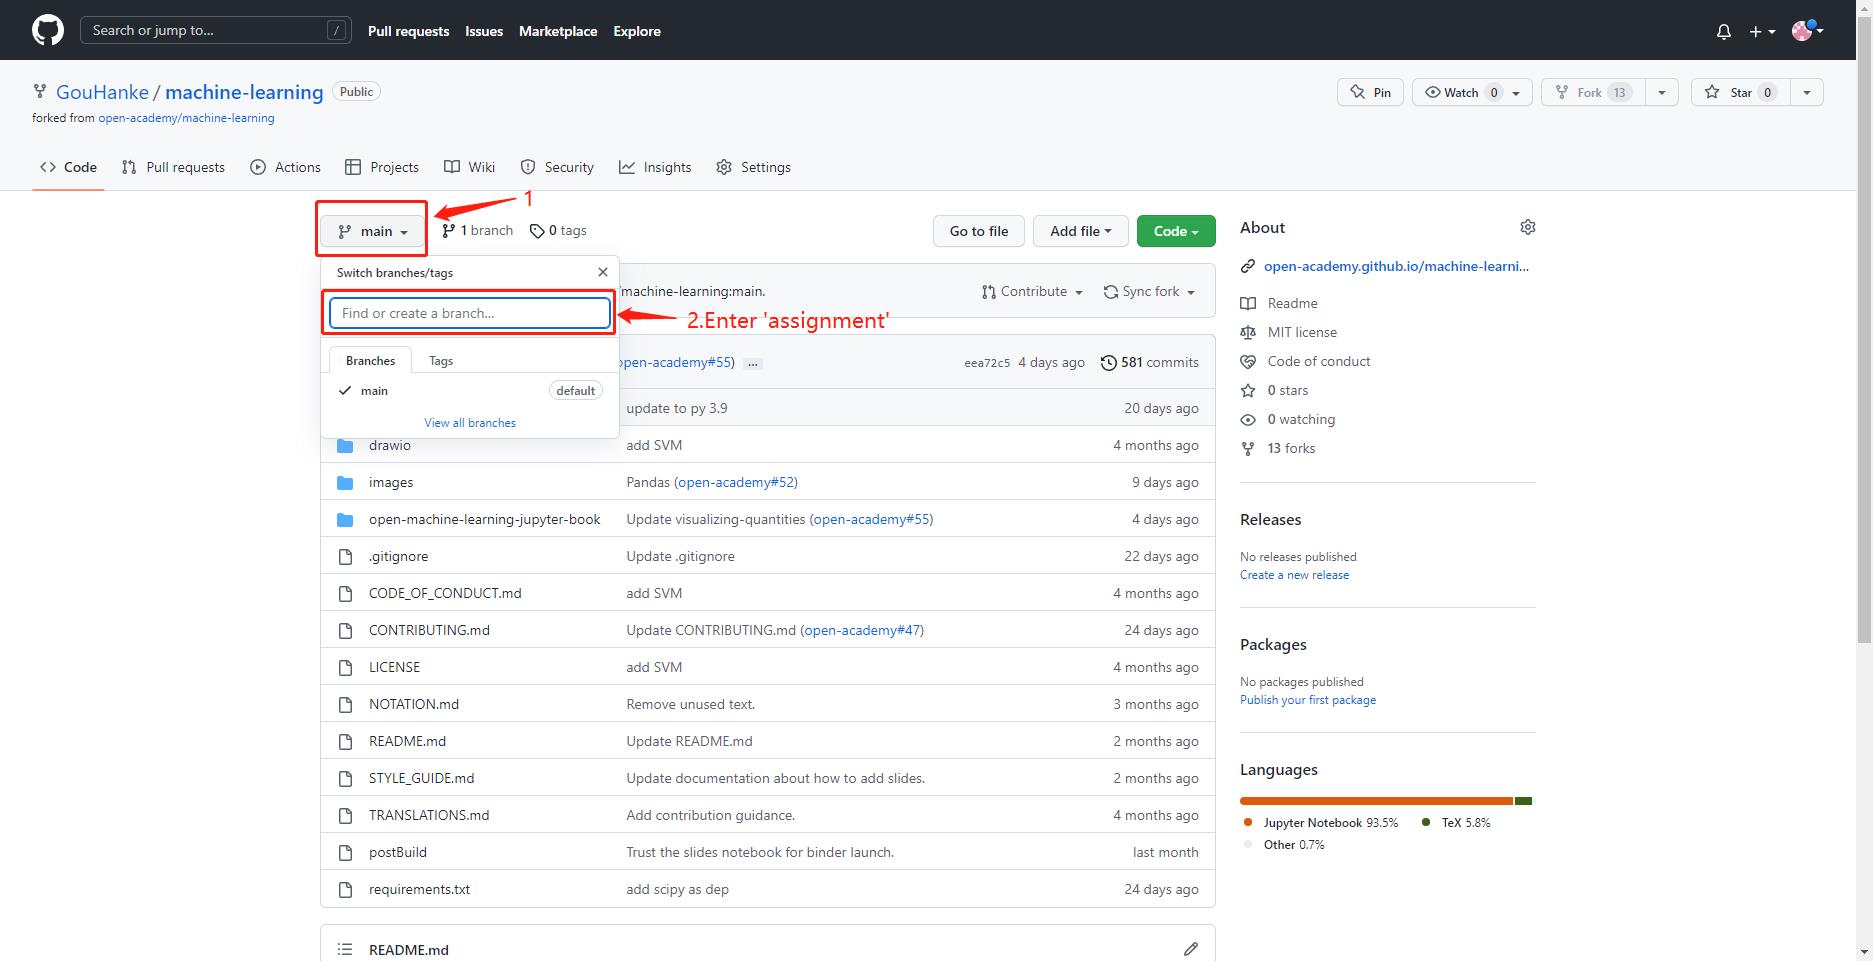Expand the Star lists dropdown arrow

tap(1807, 92)
